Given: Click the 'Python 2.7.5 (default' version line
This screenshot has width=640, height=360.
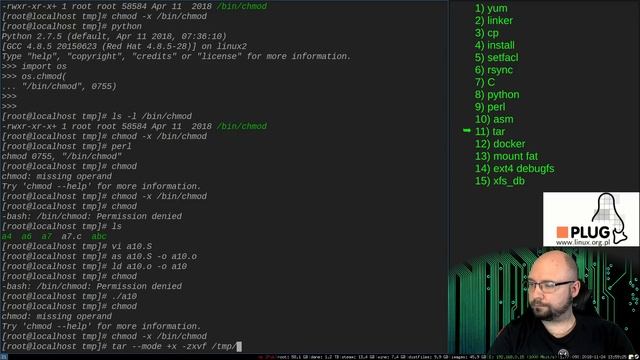Looking at the screenshot, I should coord(114,36).
